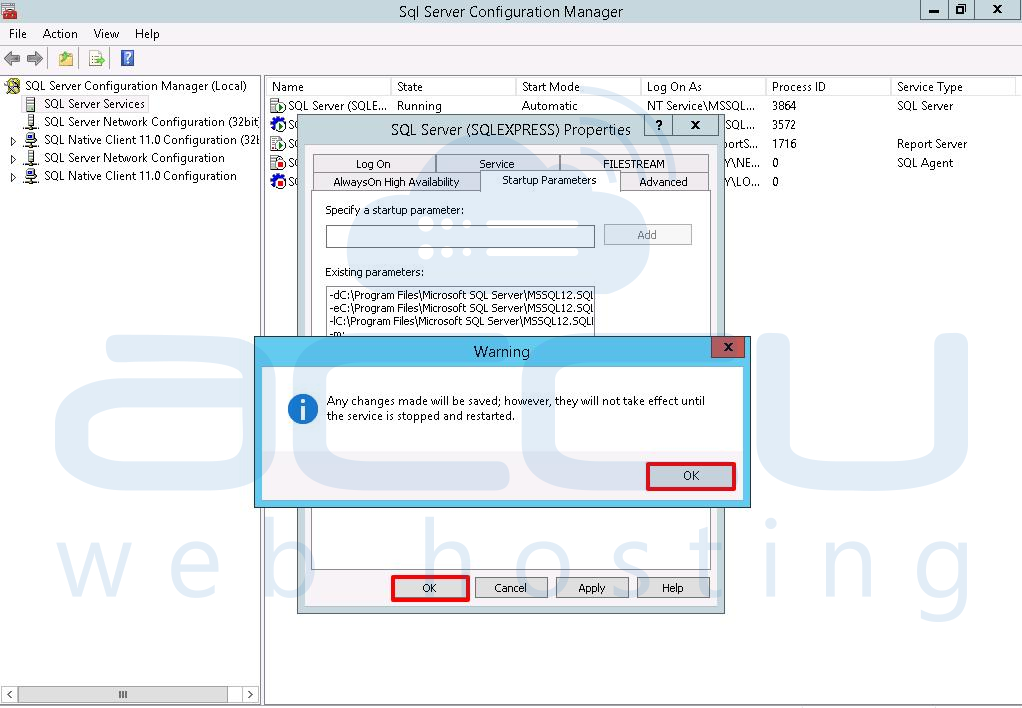Open the View menu

click(x=106, y=34)
